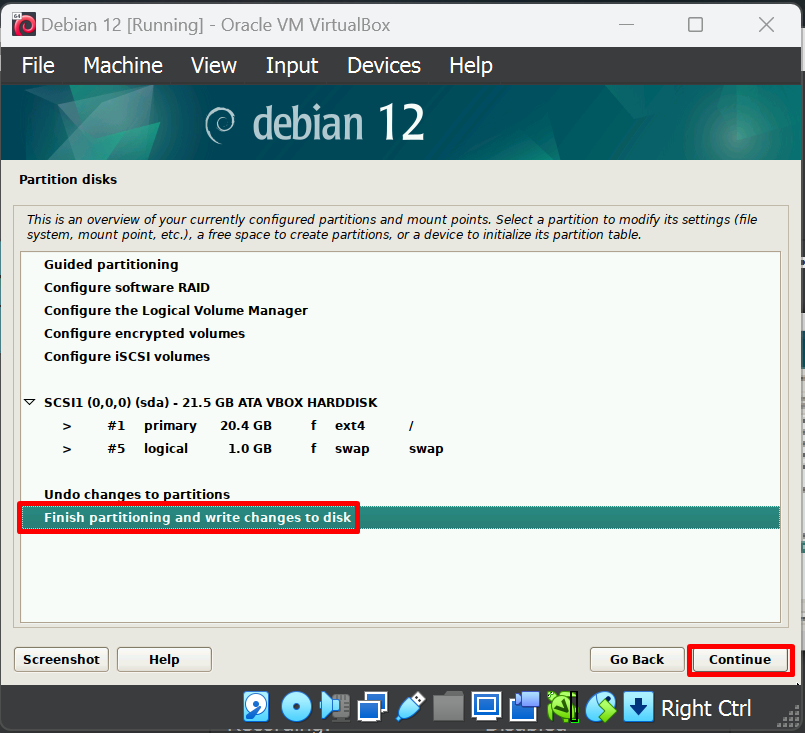Screen dimensions: 805x733
Task: Select the 1.0 GB swap partition
Action: point(400,449)
